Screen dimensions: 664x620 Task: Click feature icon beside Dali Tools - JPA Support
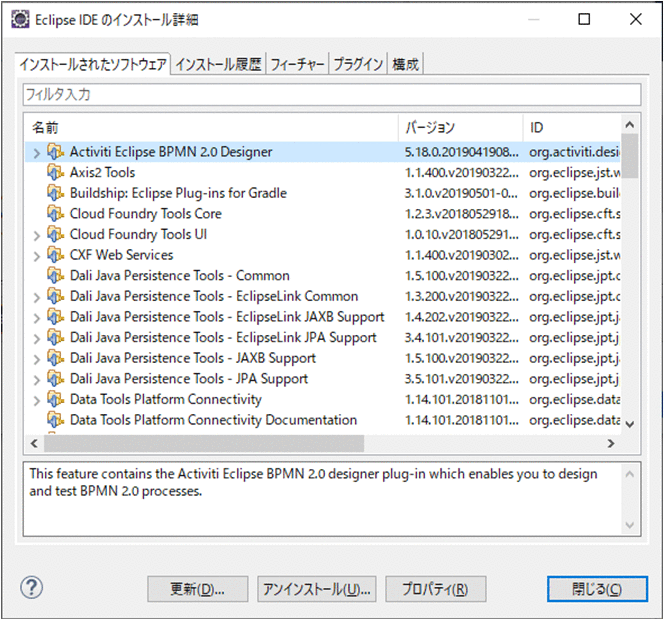[55, 379]
